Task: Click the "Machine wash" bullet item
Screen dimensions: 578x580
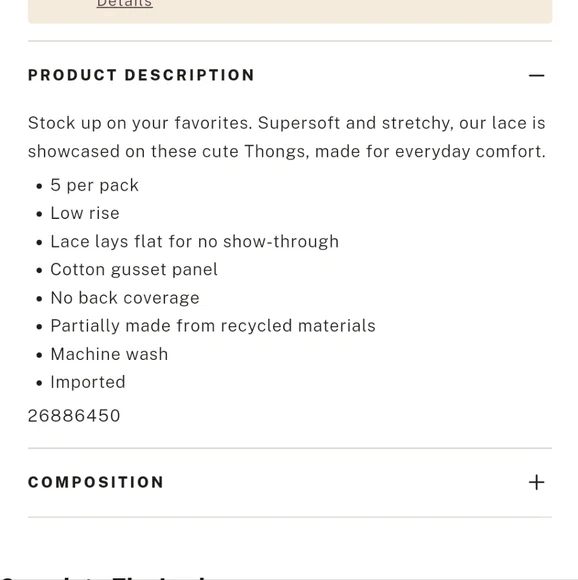Action: tap(109, 354)
